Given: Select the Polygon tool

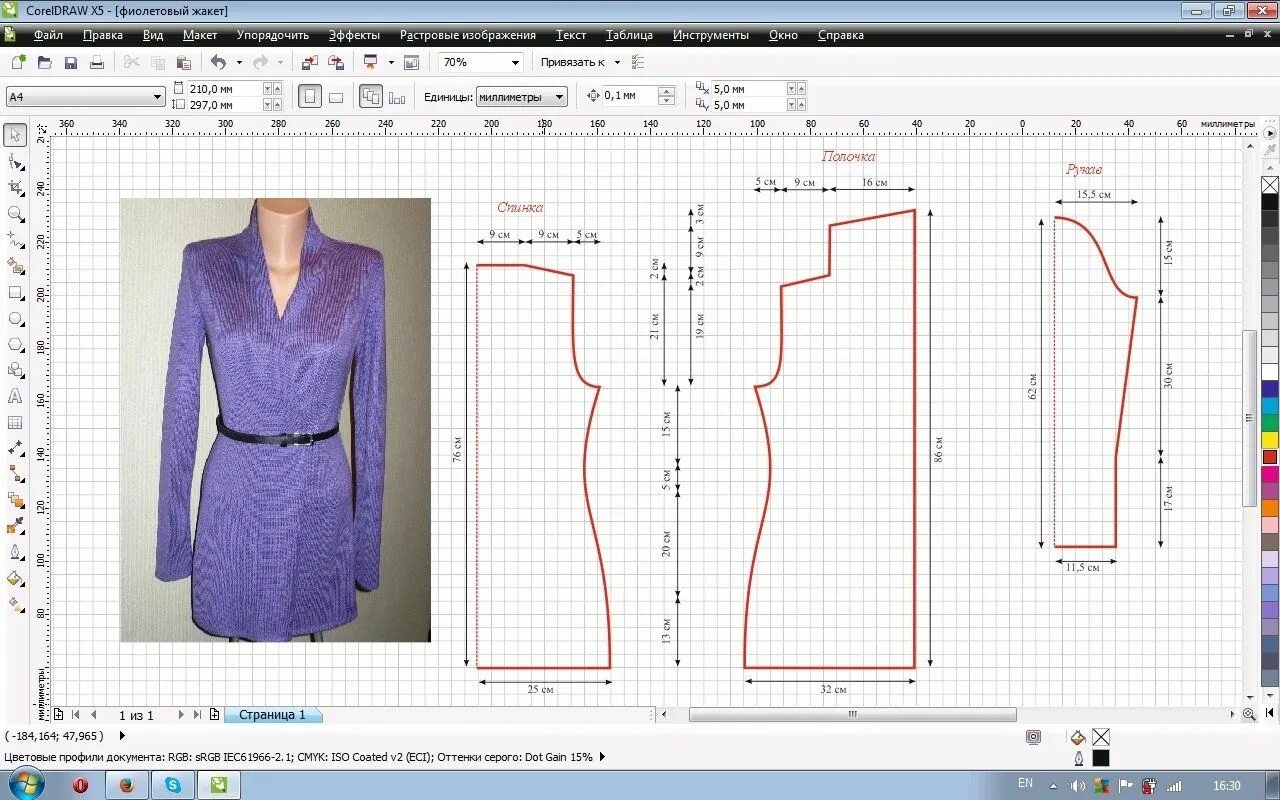Looking at the screenshot, I should coord(15,344).
